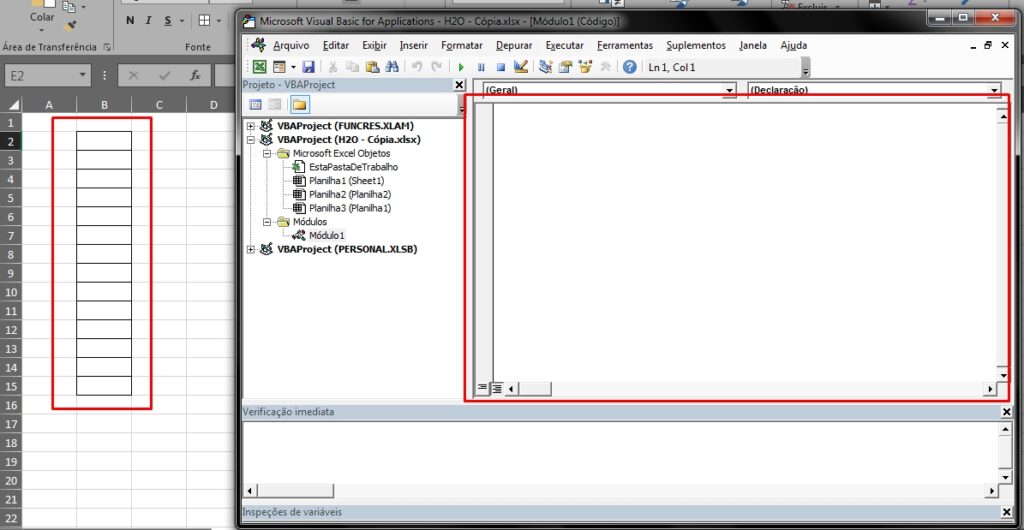Expand the VBAProject (FUNCRES.XLAM) node
This screenshot has height=530, width=1024.
pyautogui.click(x=251, y=126)
